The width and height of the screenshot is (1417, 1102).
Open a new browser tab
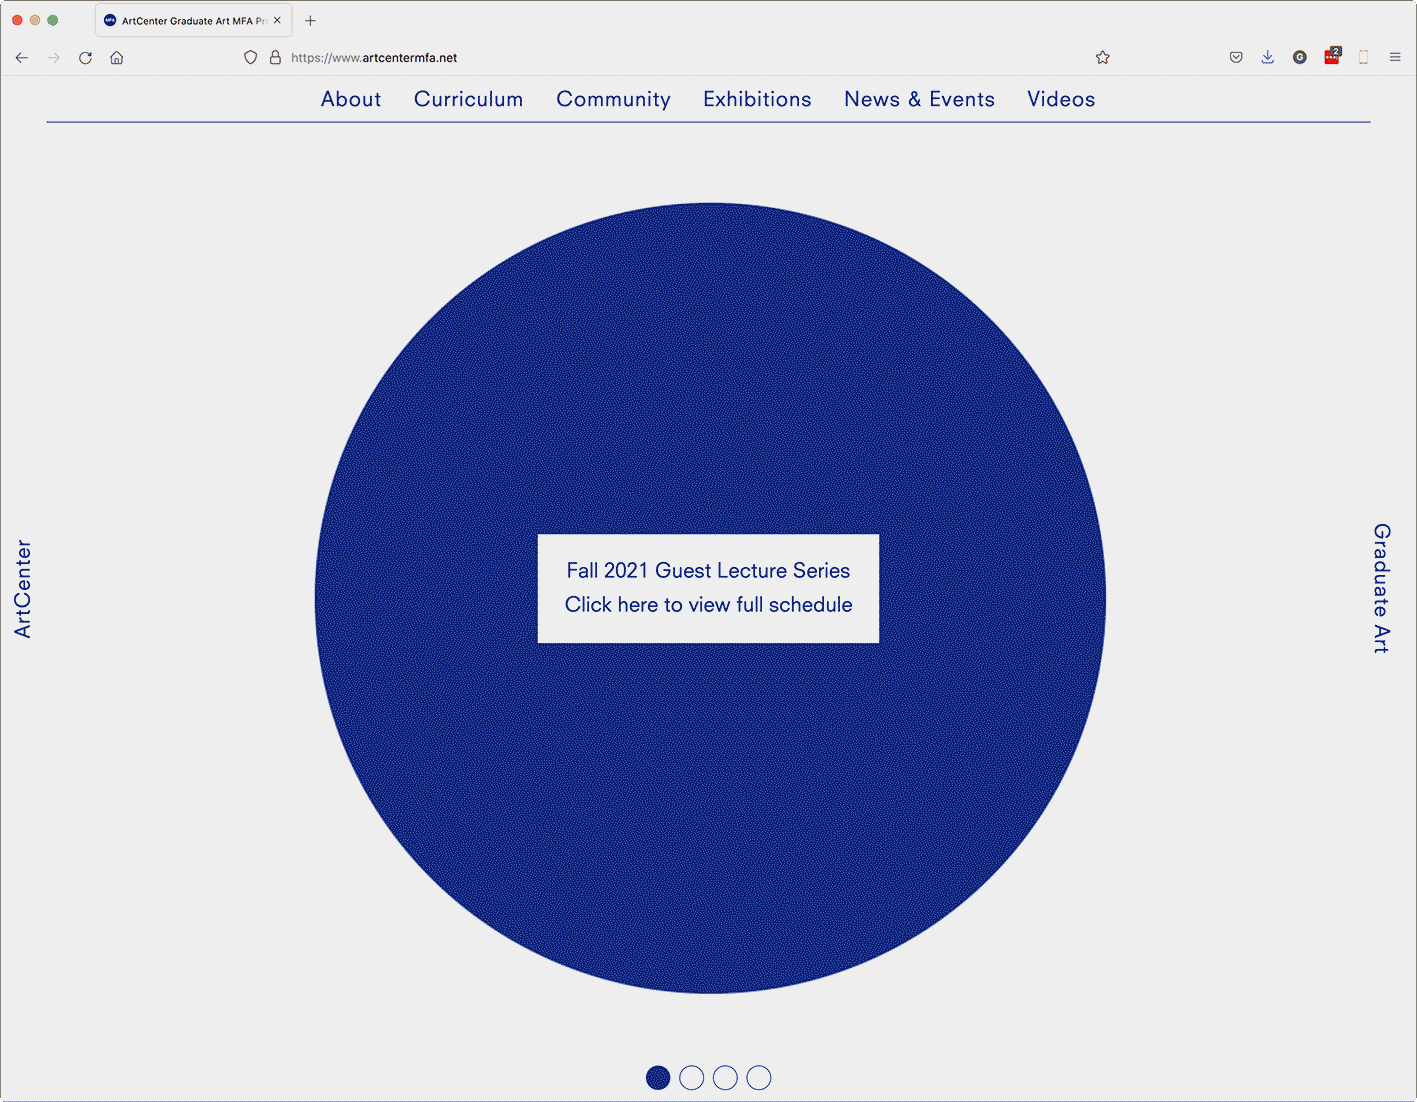310,21
